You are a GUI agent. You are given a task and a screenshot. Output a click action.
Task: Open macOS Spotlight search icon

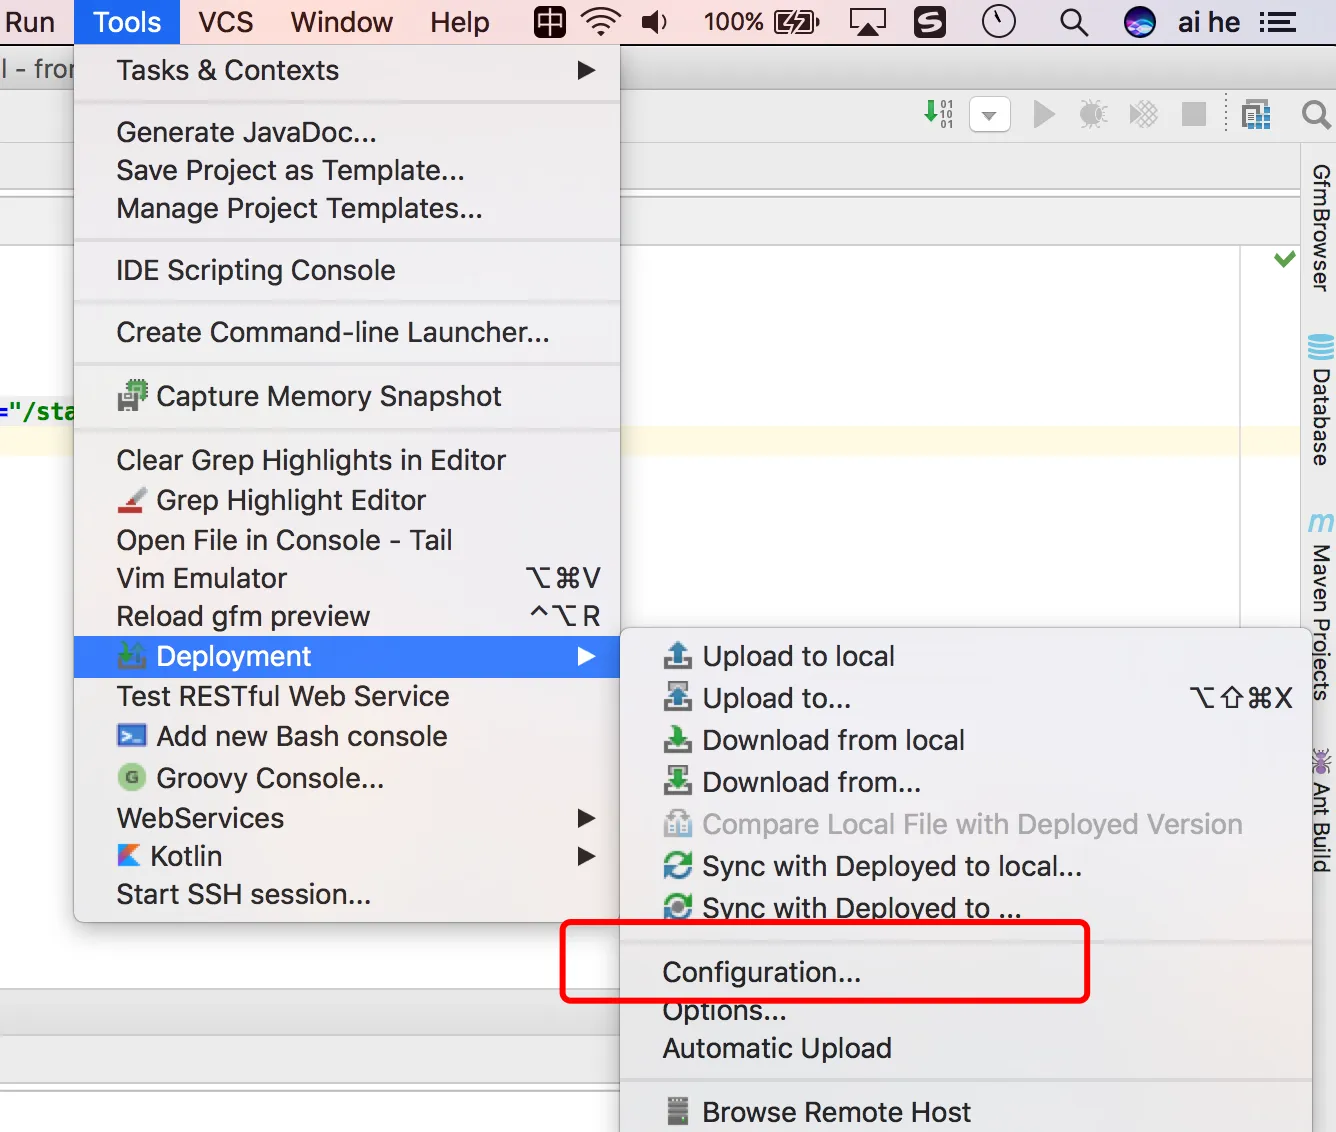(1073, 22)
